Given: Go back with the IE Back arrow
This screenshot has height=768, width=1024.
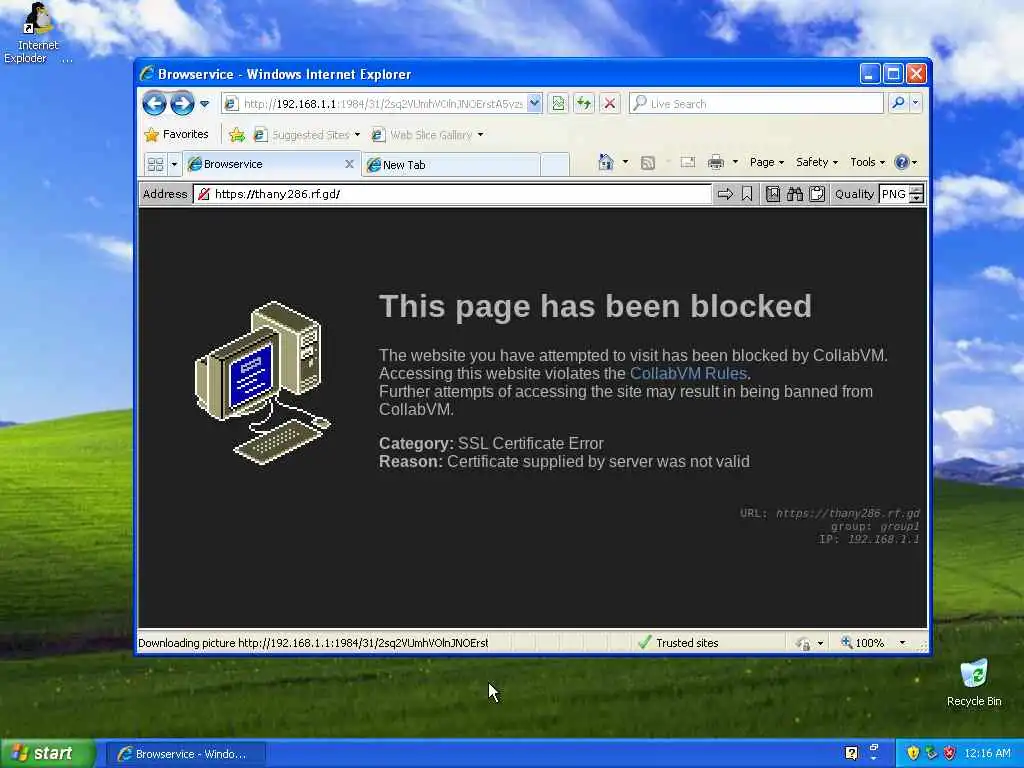Looking at the screenshot, I should 155,103.
